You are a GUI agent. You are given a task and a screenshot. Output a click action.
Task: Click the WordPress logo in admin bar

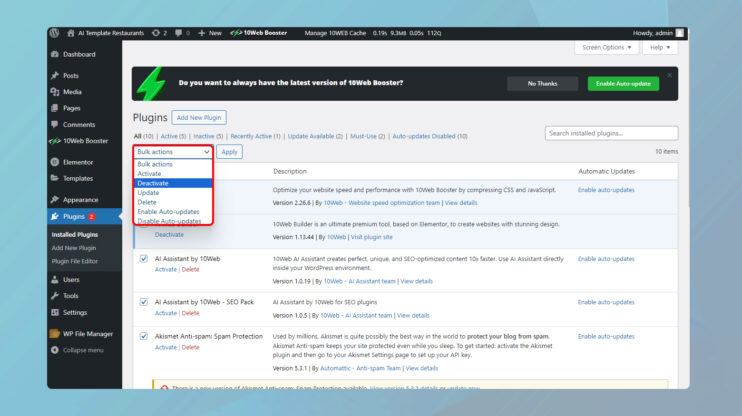click(x=54, y=33)
